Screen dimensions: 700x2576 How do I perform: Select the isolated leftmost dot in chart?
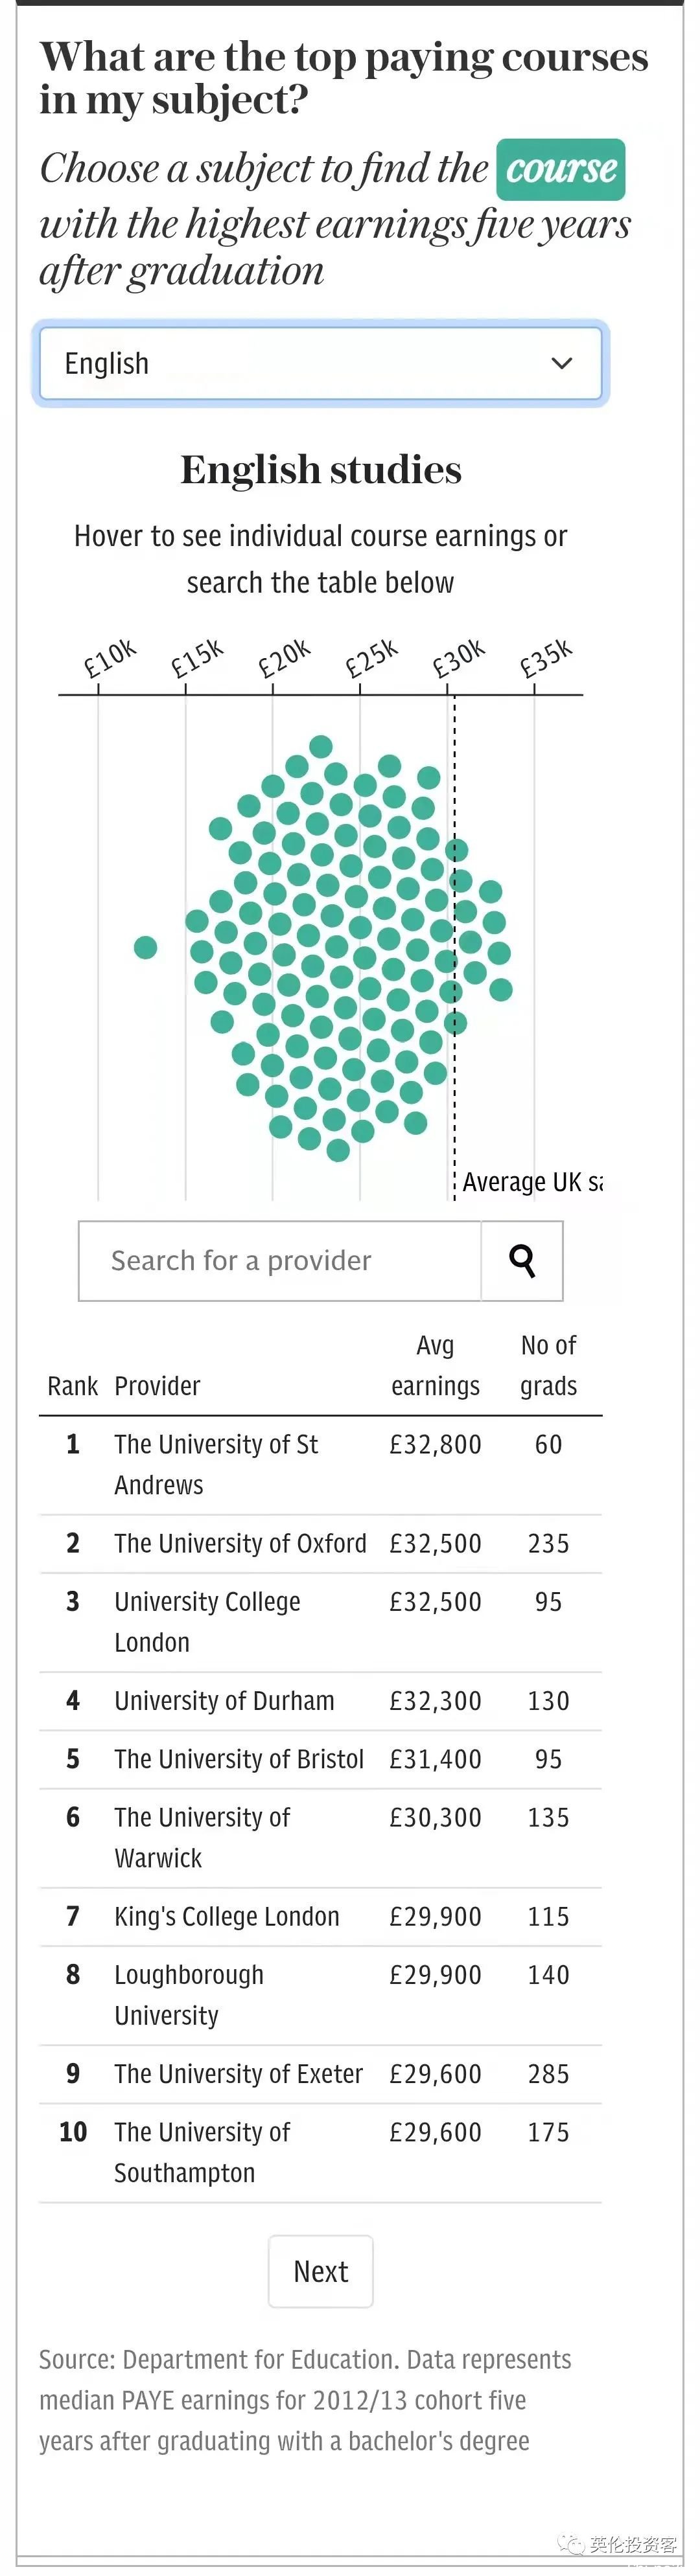(x=146, y=947)
